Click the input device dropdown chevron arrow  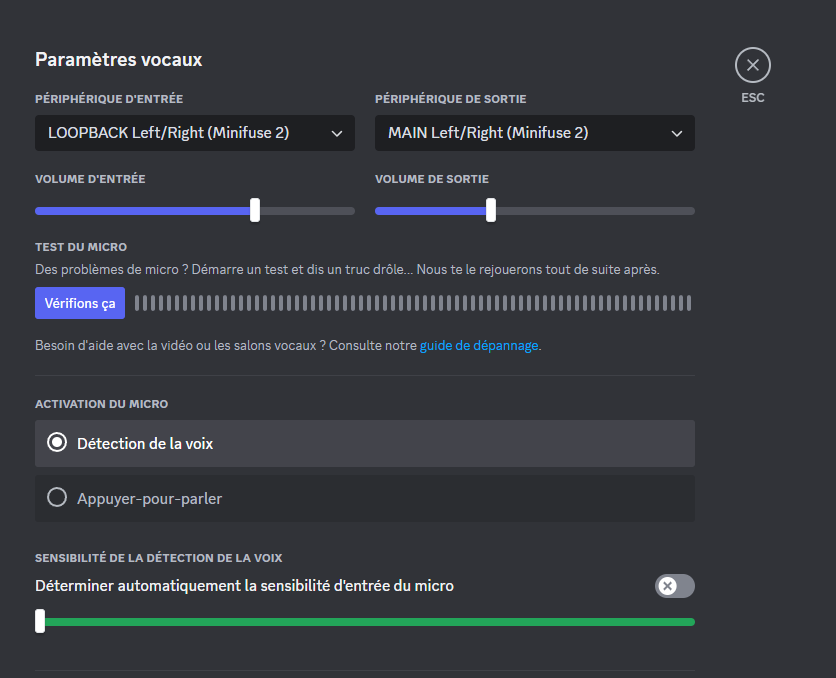tap(336, 133)
